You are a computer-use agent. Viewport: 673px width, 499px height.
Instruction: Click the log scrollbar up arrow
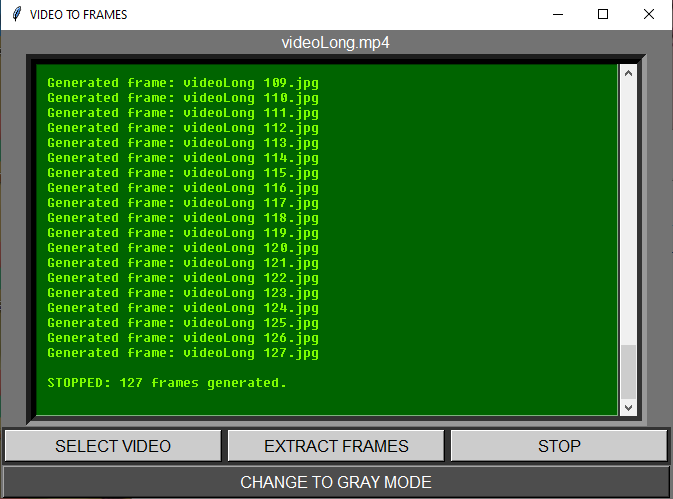[628, 72]
